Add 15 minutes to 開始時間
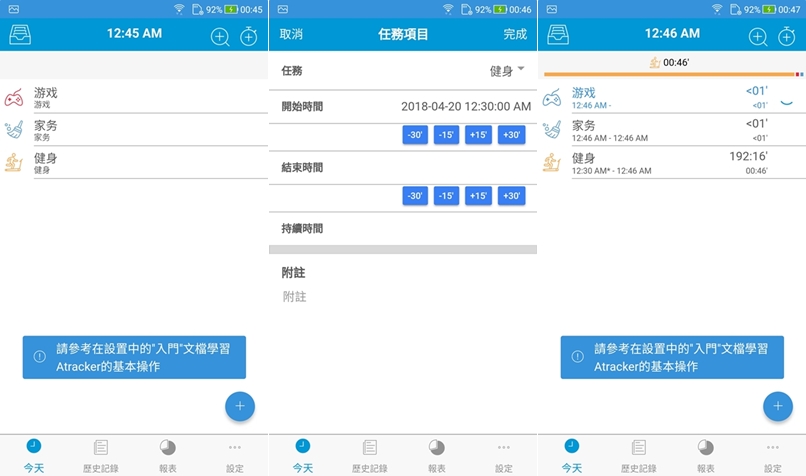806x476 pixels. (x=478, y=135)
